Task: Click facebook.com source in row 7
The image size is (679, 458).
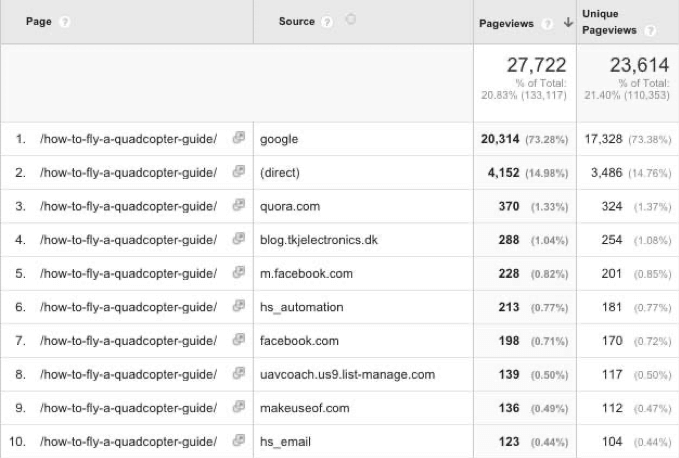Action: [299, 341]
